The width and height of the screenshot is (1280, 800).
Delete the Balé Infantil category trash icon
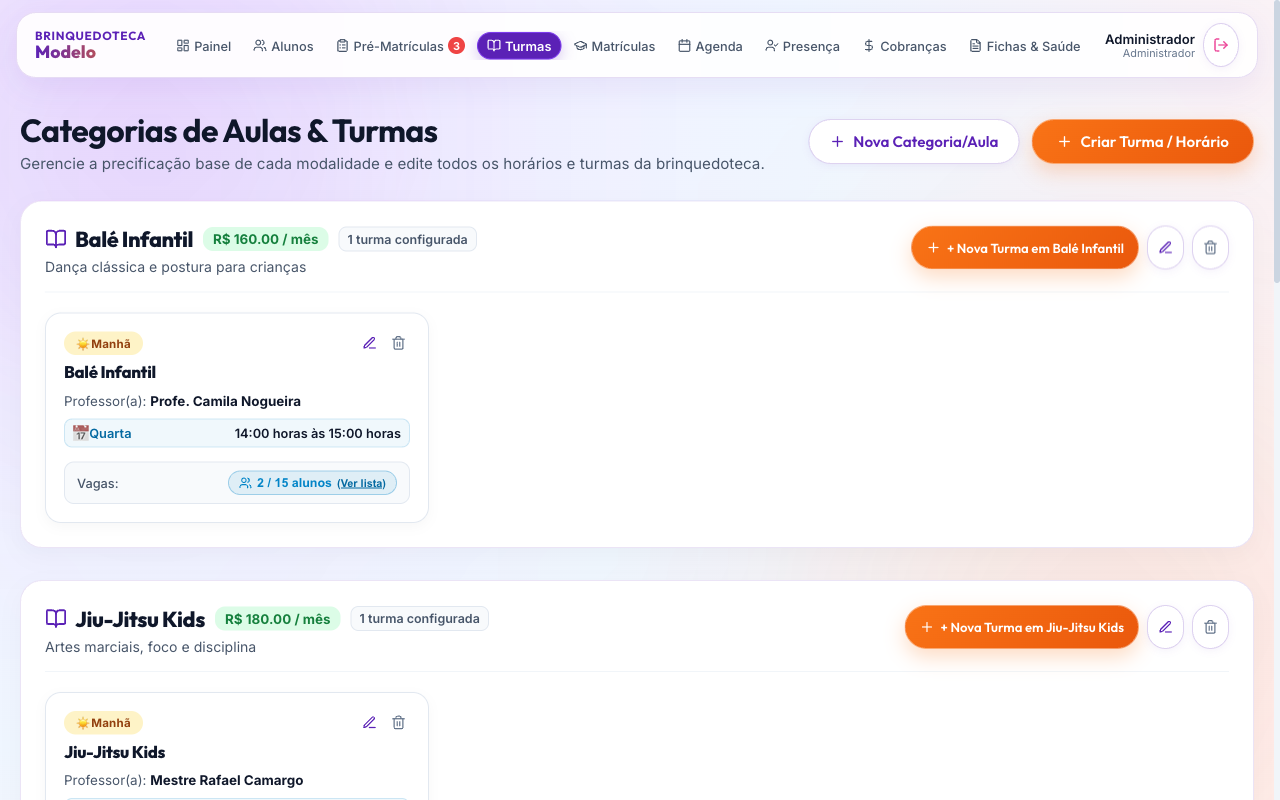[1210, 247]
